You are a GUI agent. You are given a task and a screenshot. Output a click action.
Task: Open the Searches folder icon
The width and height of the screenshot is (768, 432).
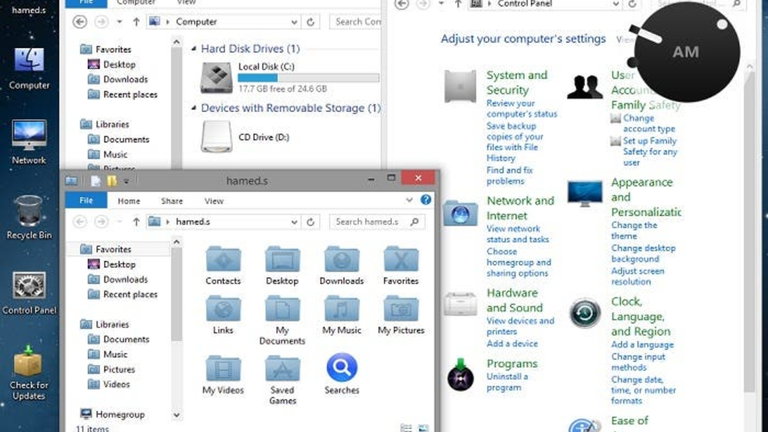pos(341,367)
